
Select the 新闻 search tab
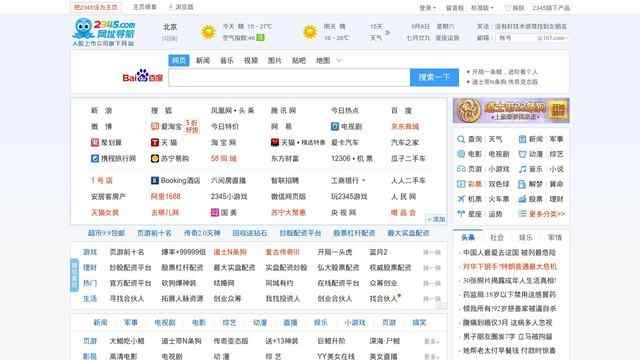pos(203,60)
